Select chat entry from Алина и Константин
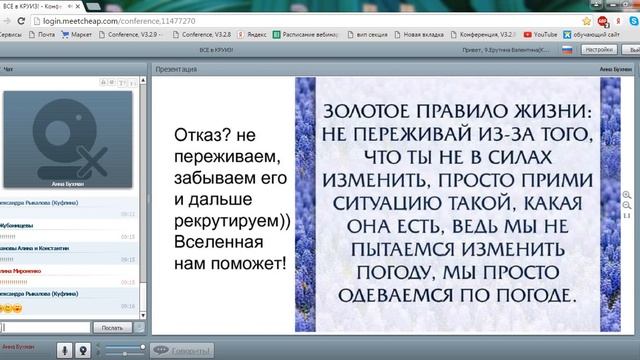The image size is (640, 360). [x=69, y=253]
